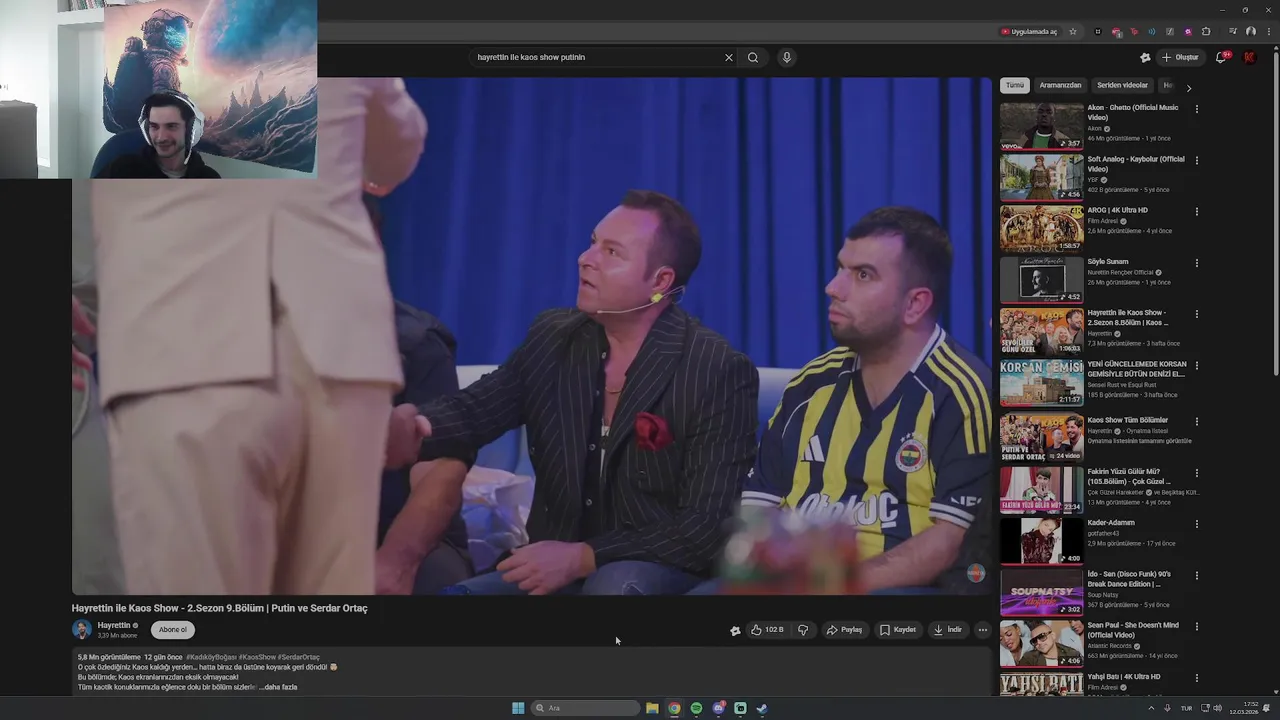Open the browser media control icon

click(x=1233, y=31)
